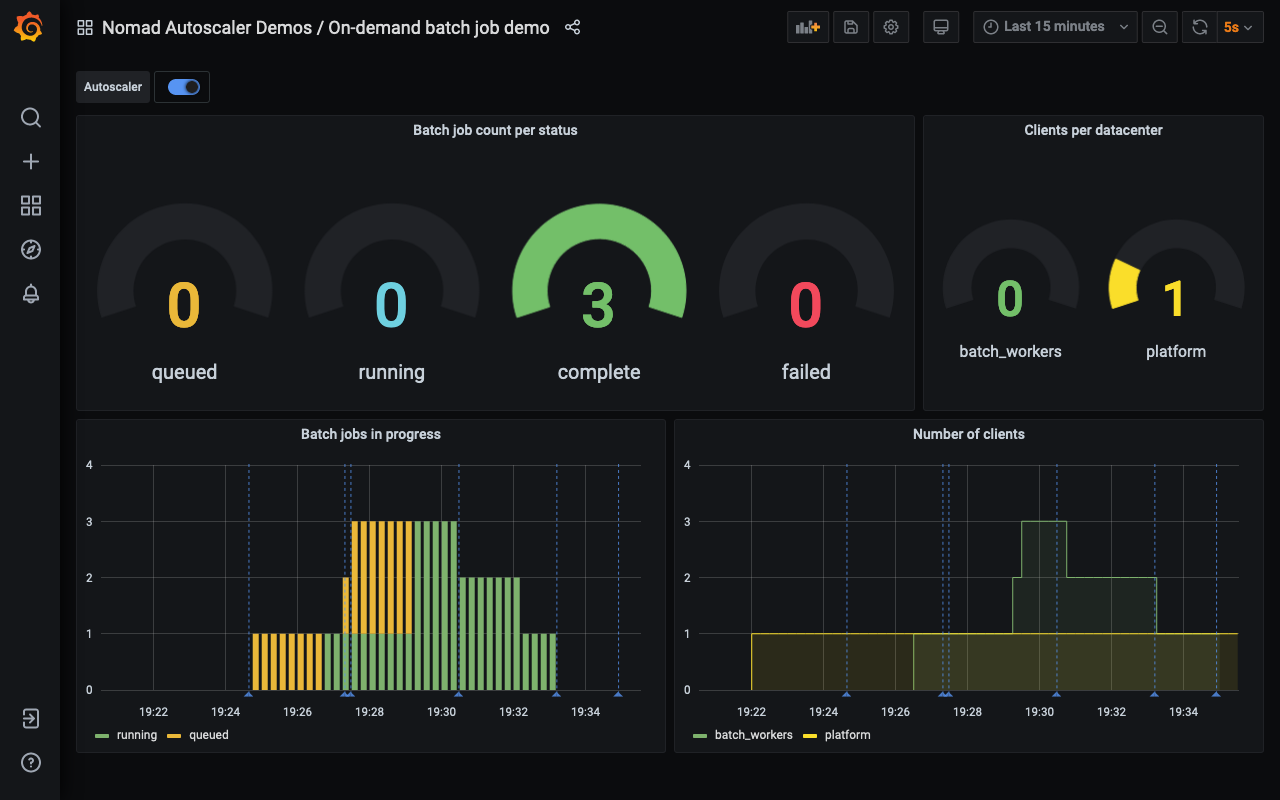
Task: Click the 19:24 annotation marker in Batch jobs chart
Action: (x=249, y=693)
